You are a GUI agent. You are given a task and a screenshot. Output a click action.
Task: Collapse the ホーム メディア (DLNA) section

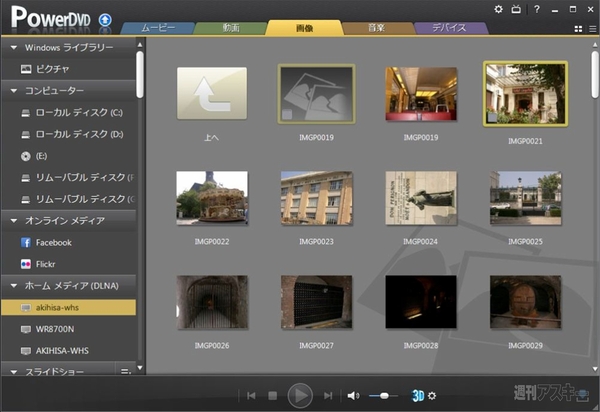pyautogui.click(x=14, y=286)
